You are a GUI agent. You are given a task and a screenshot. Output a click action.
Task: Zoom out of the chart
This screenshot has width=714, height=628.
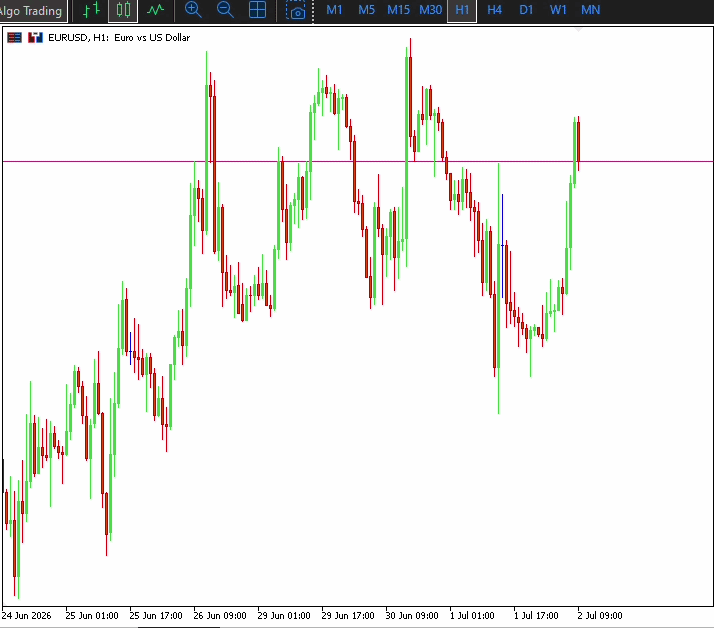(x=225, y=10)
